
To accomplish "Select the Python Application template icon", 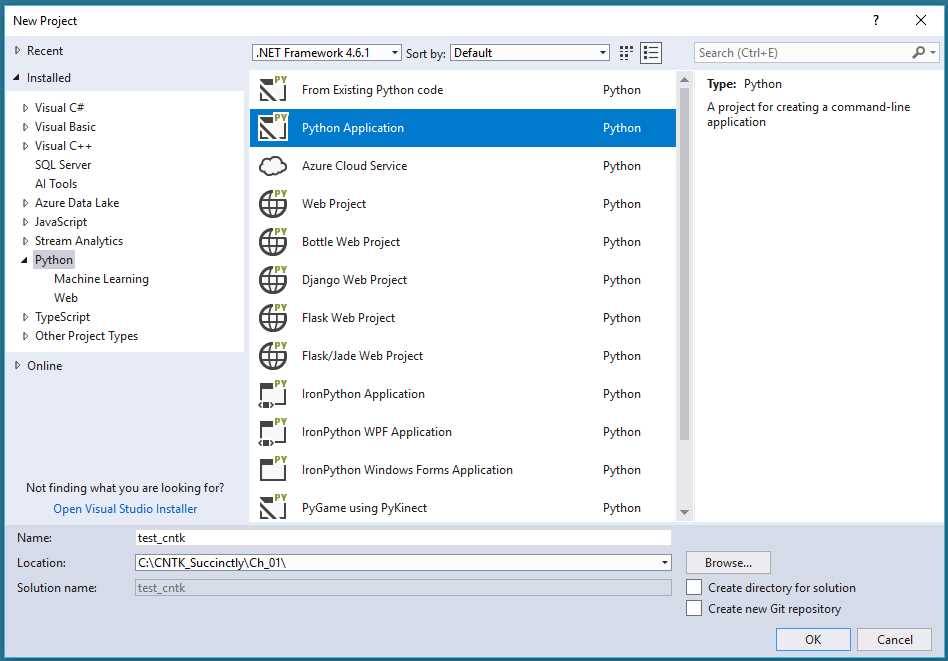I will tap(274, 128).
